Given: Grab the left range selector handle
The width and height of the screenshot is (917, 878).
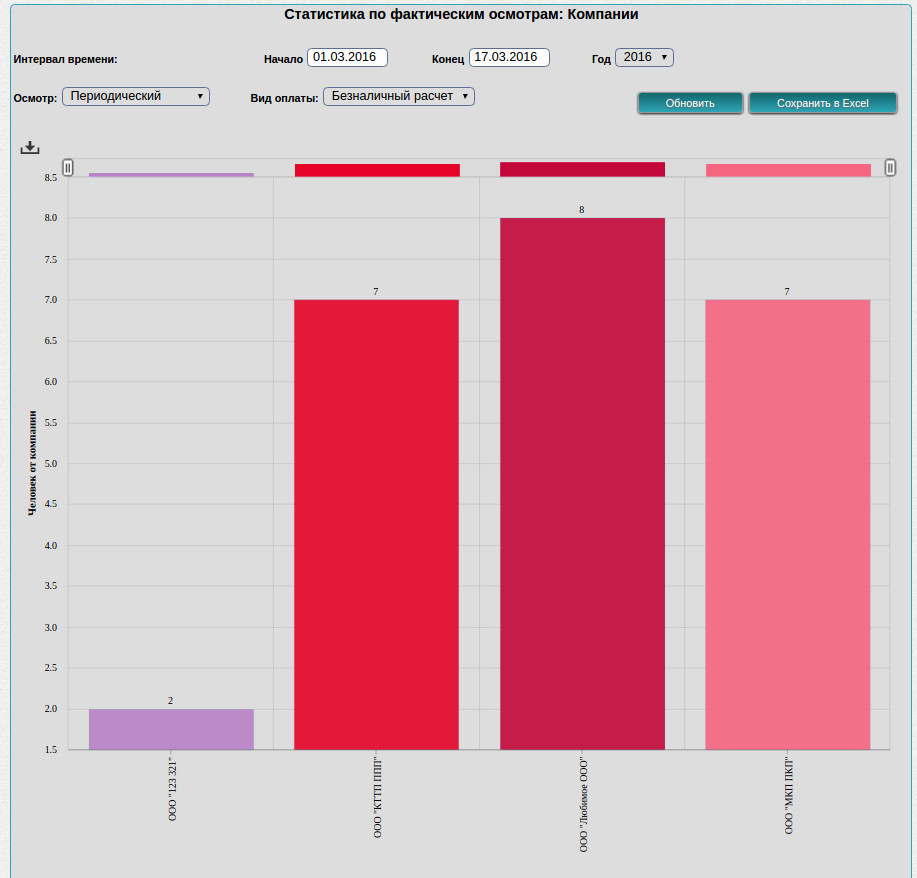Looking at the screenshot, I should (68, 168).
